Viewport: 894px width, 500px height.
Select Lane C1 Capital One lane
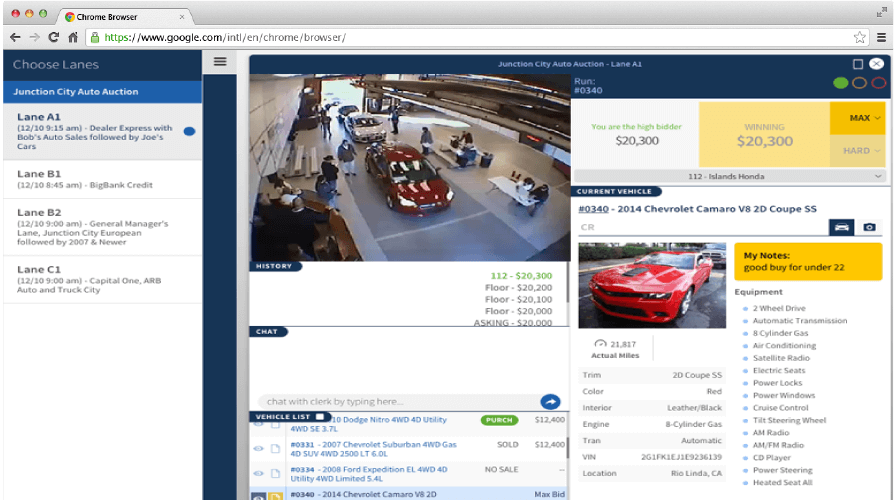click(x=103, y=279)
